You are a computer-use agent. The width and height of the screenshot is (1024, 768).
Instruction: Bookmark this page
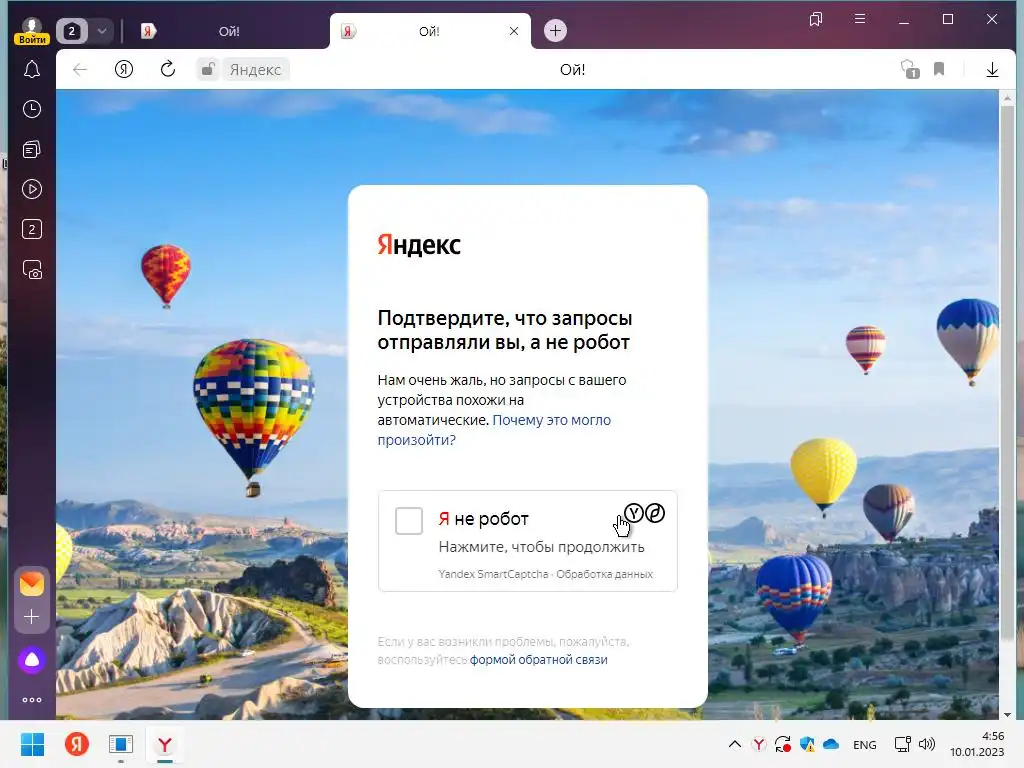tap(939, 69)
